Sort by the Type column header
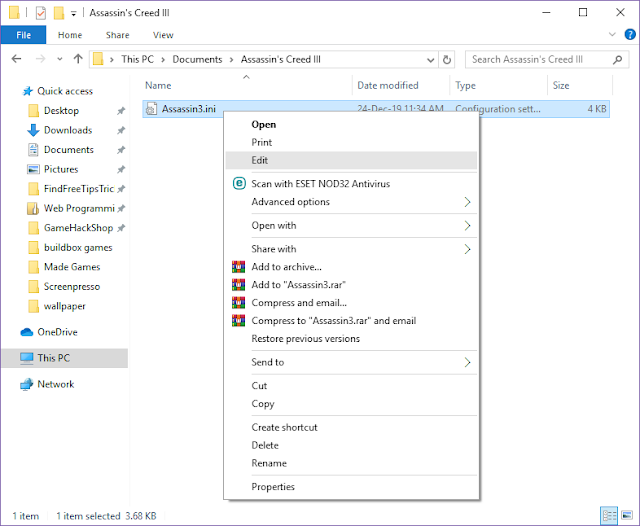This screenshot has height=526, width=640. pos(498,85)
